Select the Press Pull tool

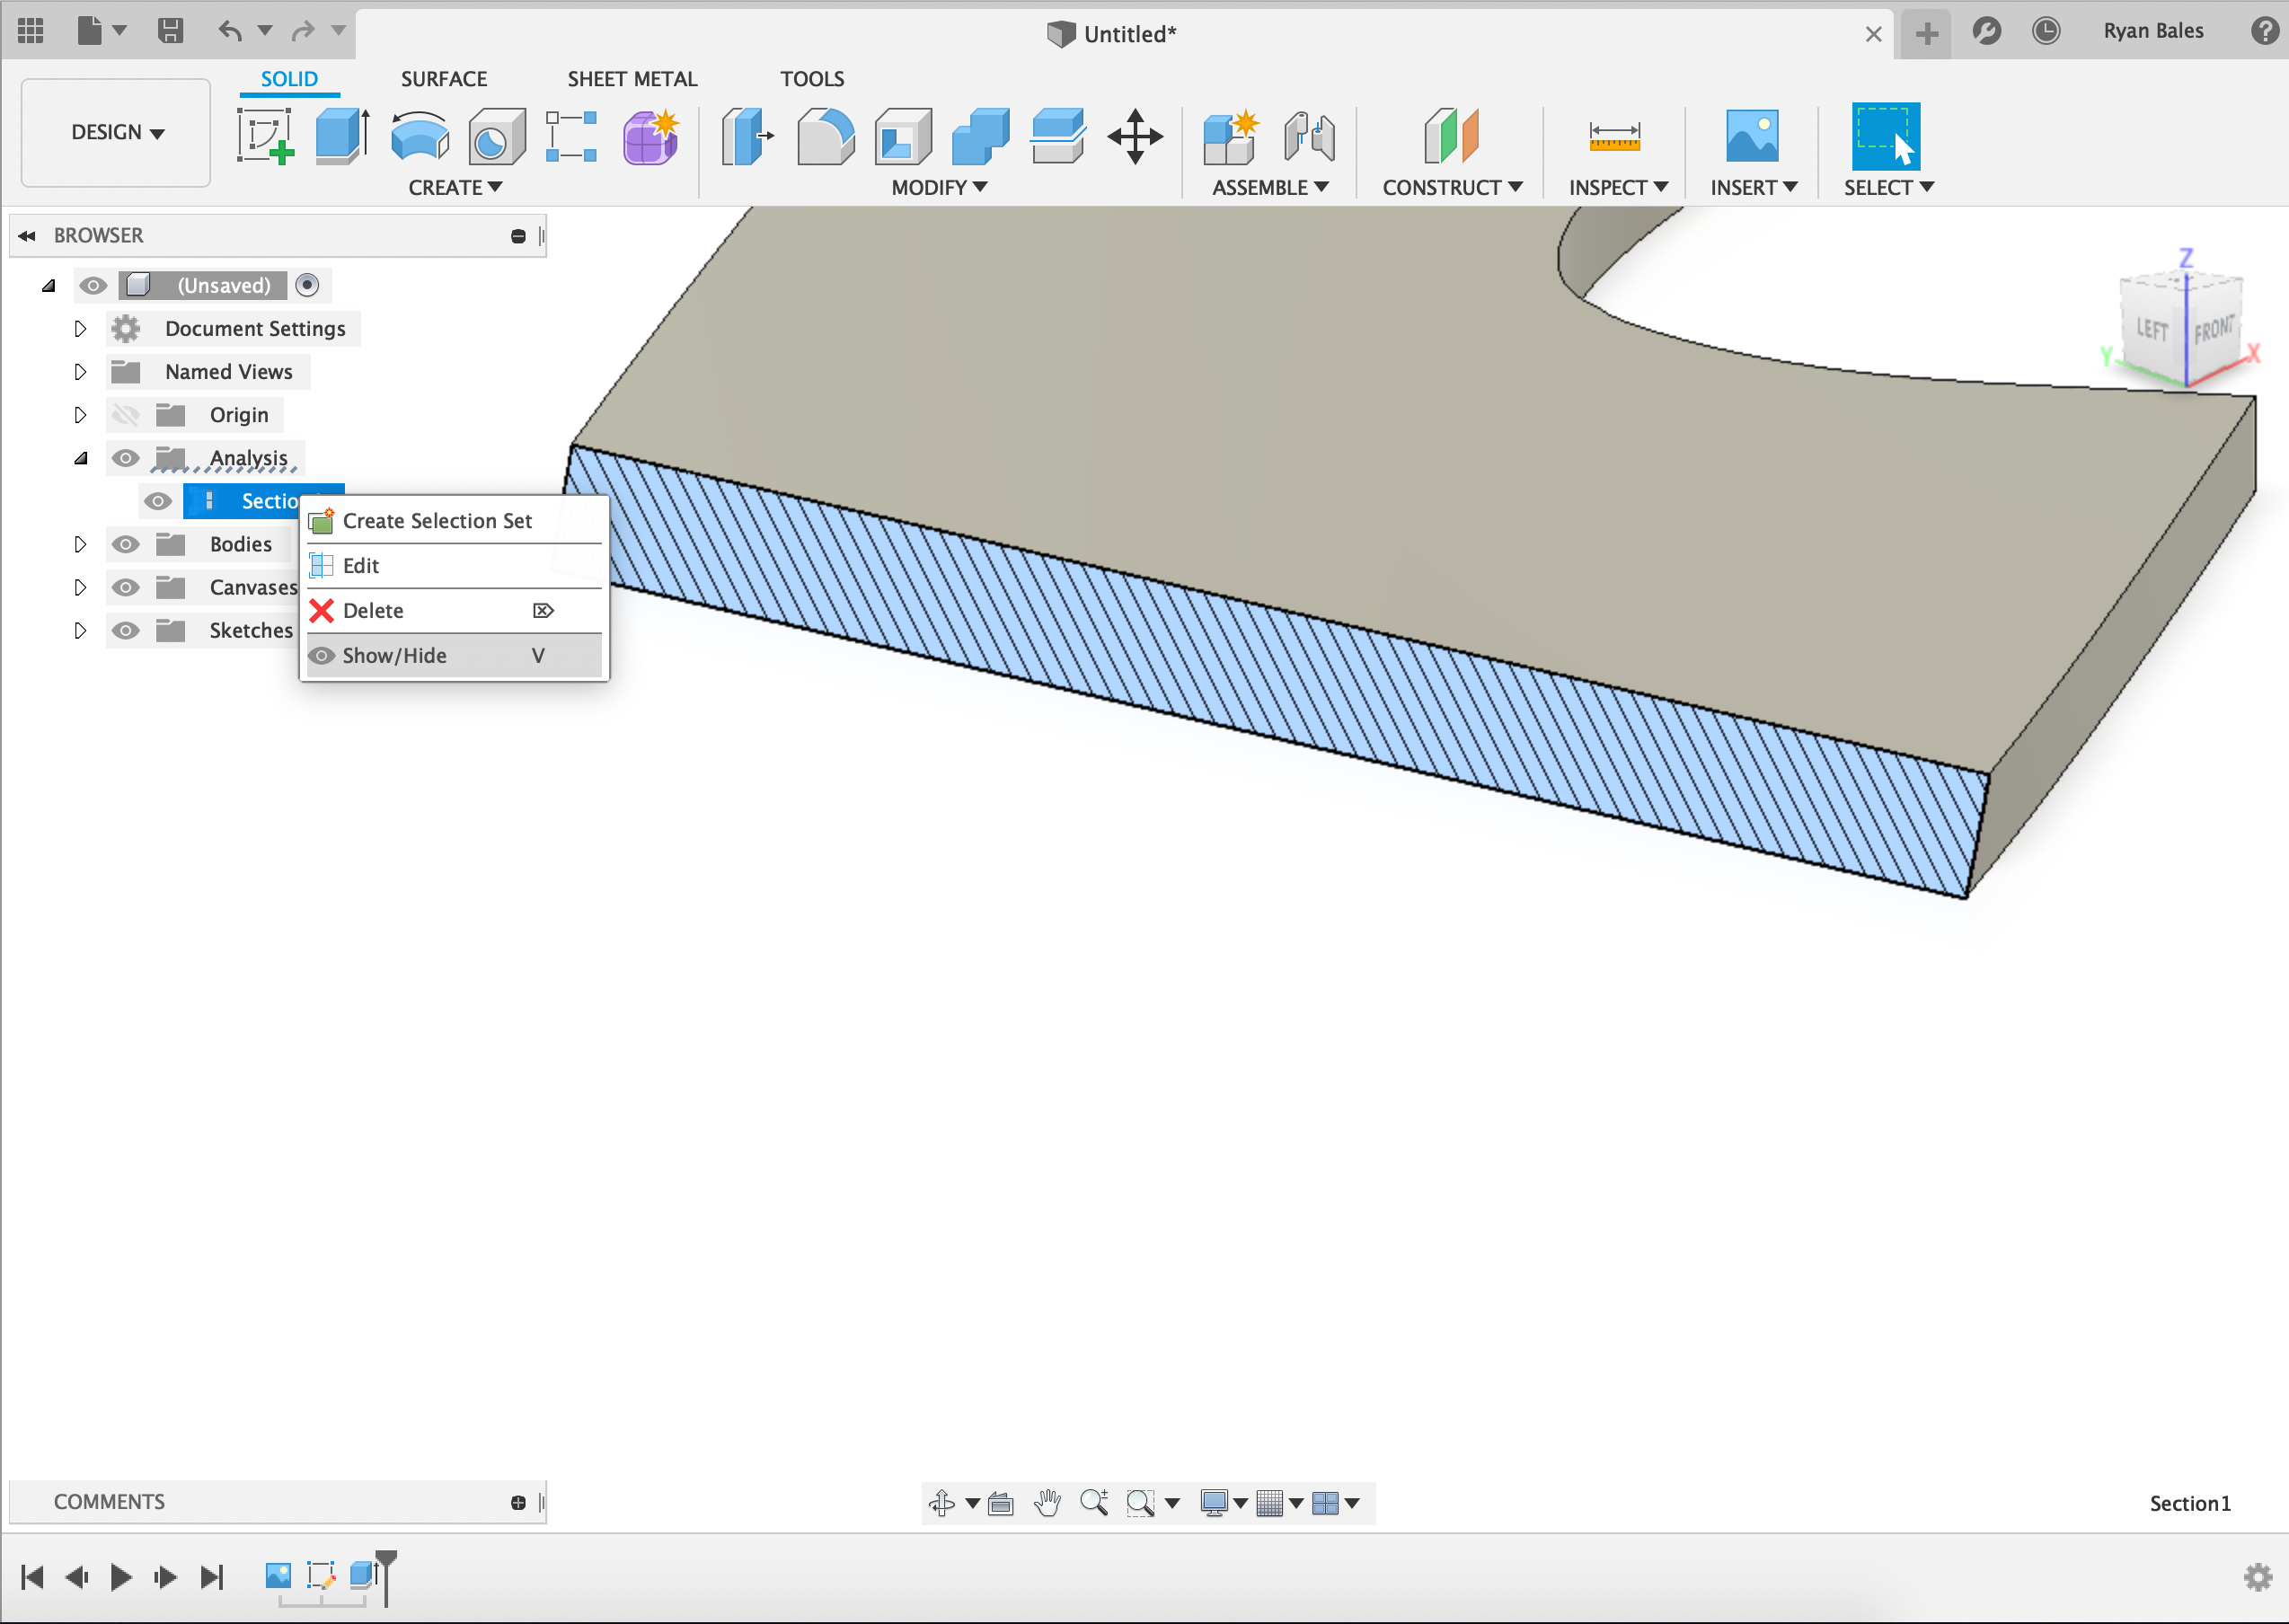point(747,136)
